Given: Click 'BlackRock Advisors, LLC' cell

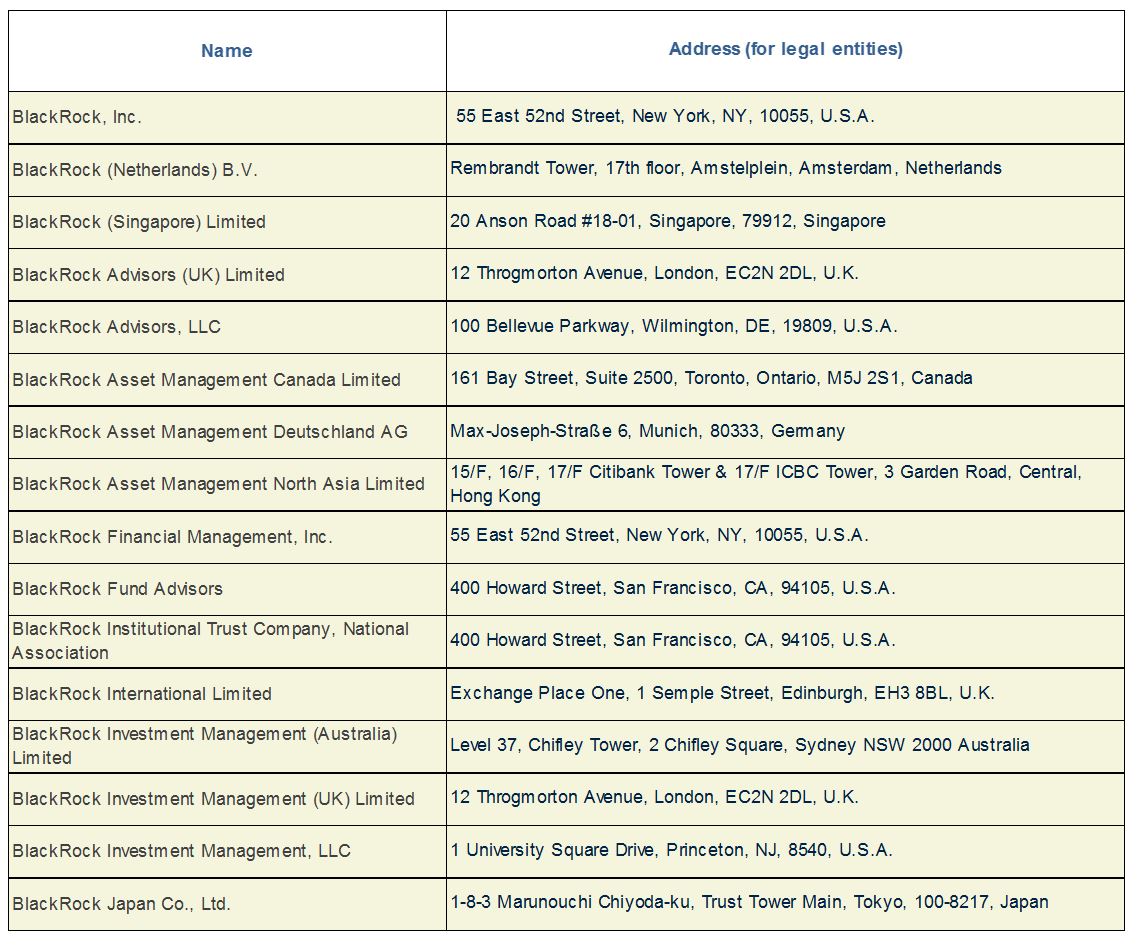Looking at the screenshot, I should 227,327.
